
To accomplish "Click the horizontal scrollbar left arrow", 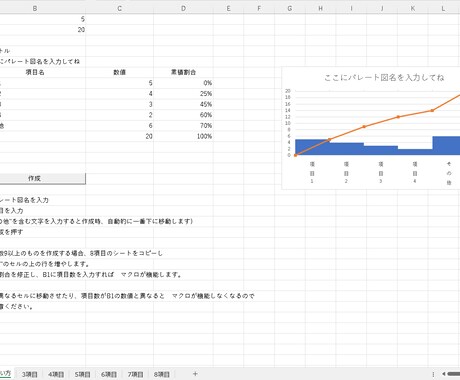I will coord(444,374).
